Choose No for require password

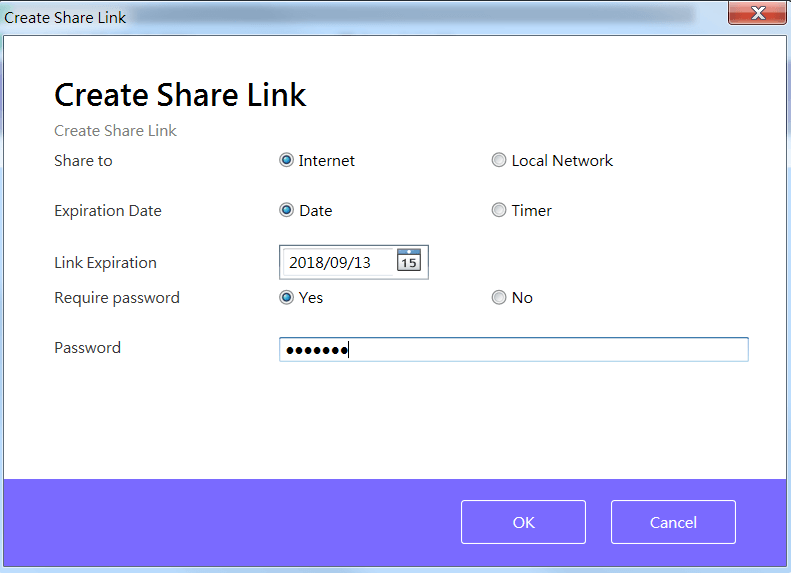tap(499, 298)
